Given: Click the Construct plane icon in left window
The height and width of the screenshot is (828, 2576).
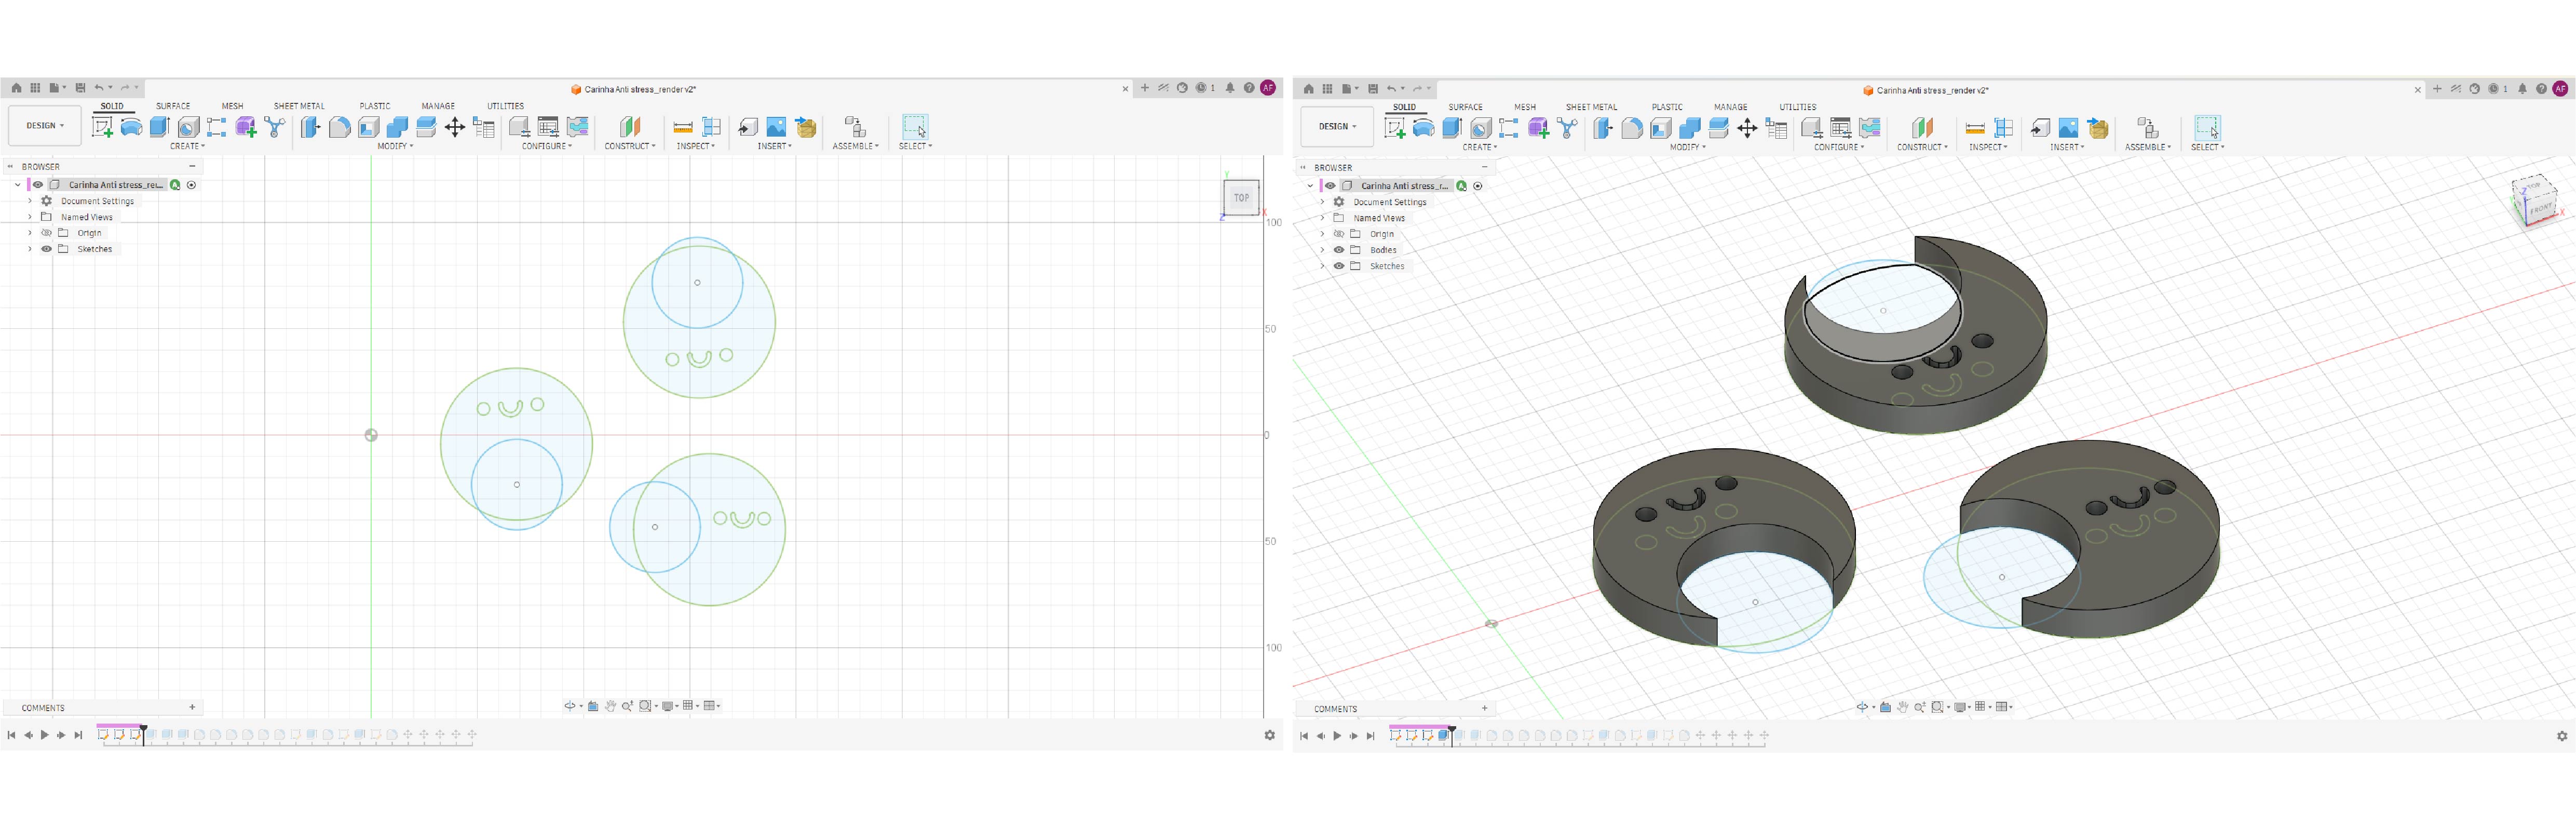Looking at the screenshot, I should pos(630,127).
